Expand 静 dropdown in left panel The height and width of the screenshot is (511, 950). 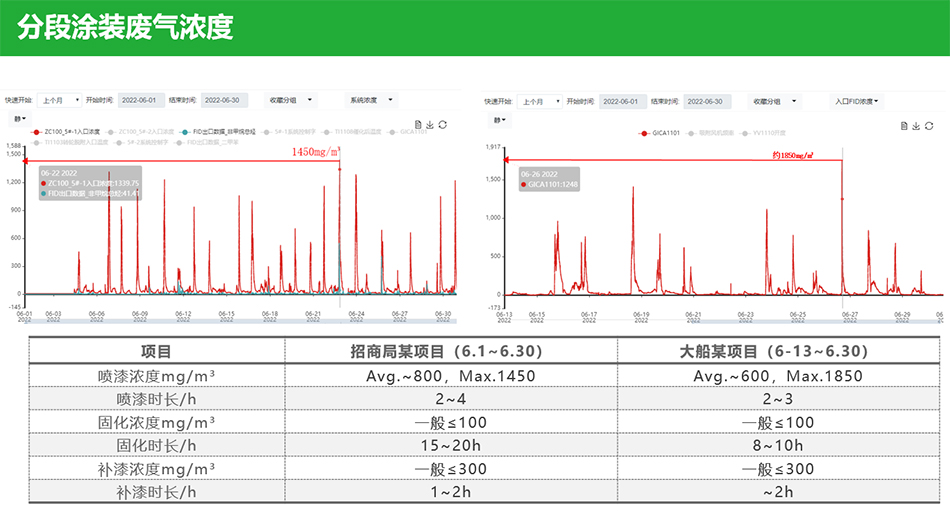pos(20,119)
